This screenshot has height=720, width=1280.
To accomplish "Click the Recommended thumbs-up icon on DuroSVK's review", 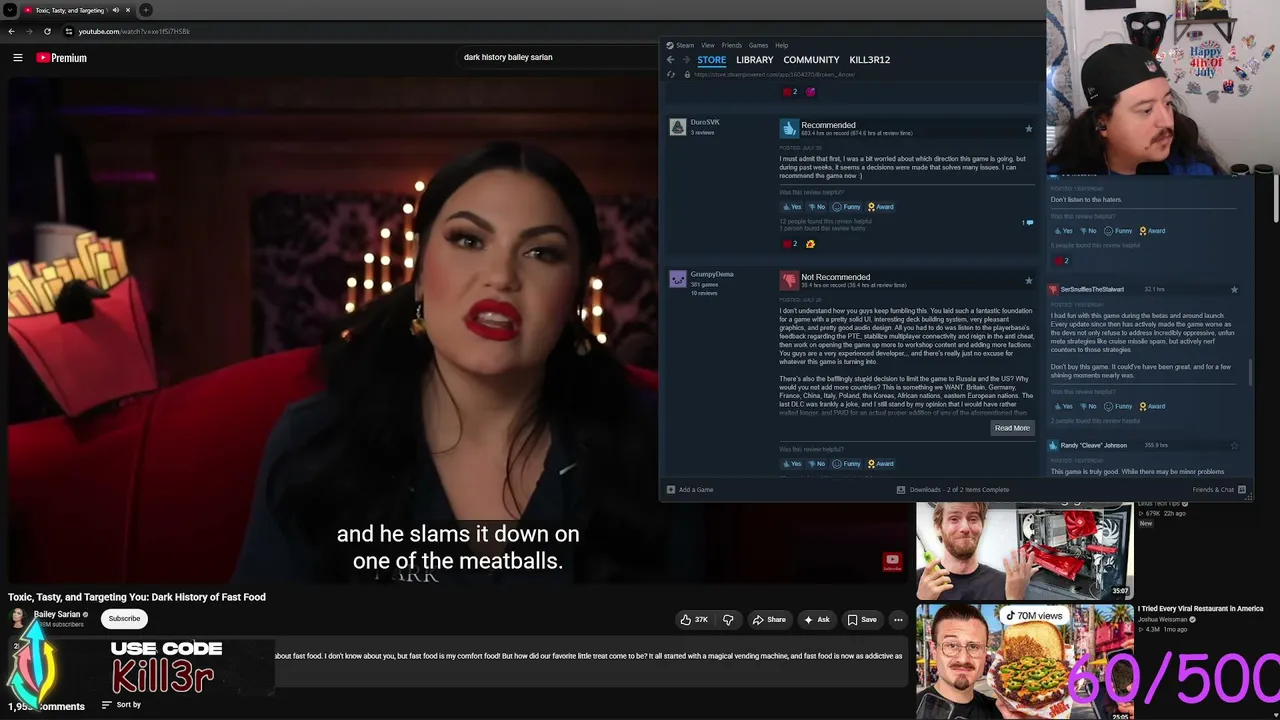I will (x=789, y=128).
